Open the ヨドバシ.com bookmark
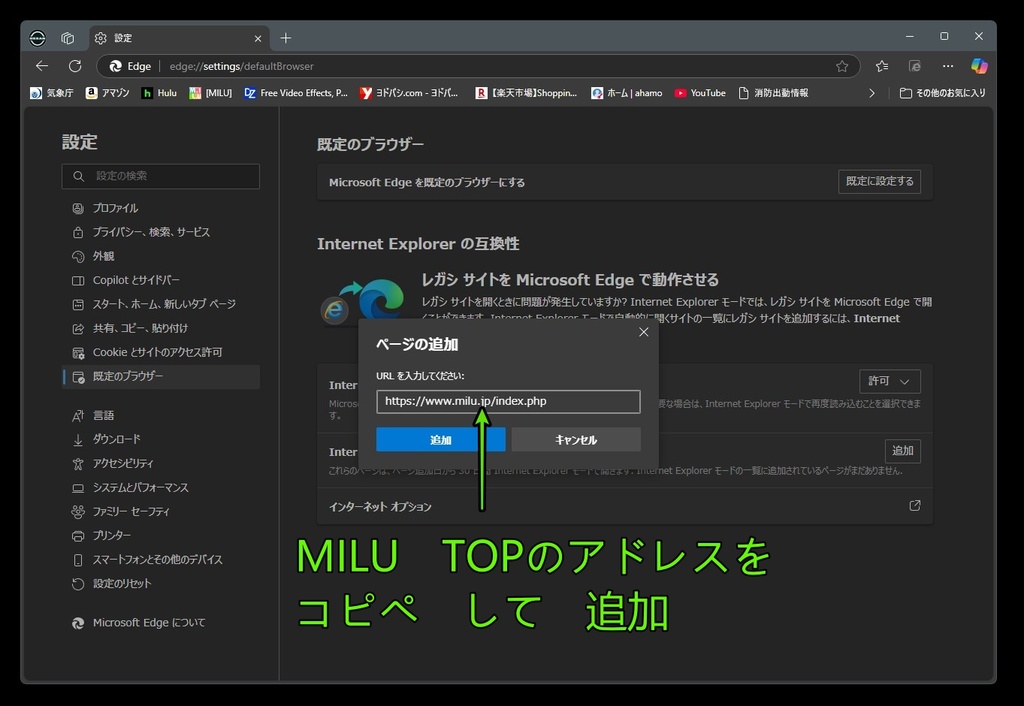Image resolution: width=1024 pixels, height=706 pixels. tap(409, 93)
